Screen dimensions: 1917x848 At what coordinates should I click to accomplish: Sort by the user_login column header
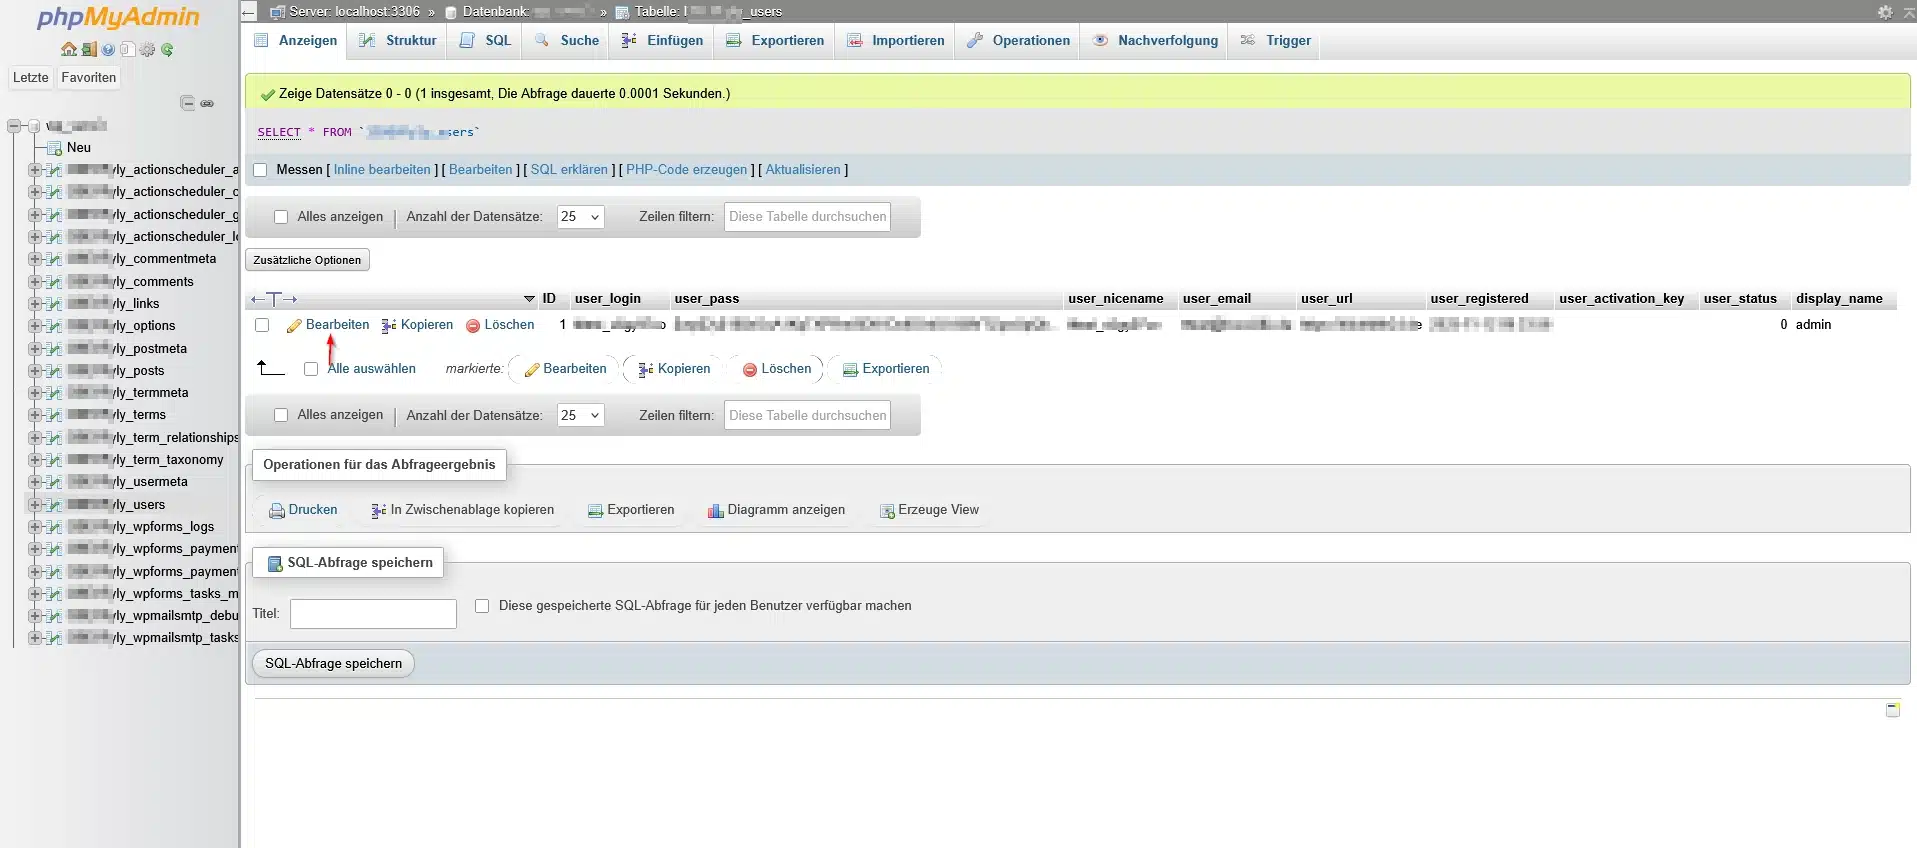click(608, 299)
